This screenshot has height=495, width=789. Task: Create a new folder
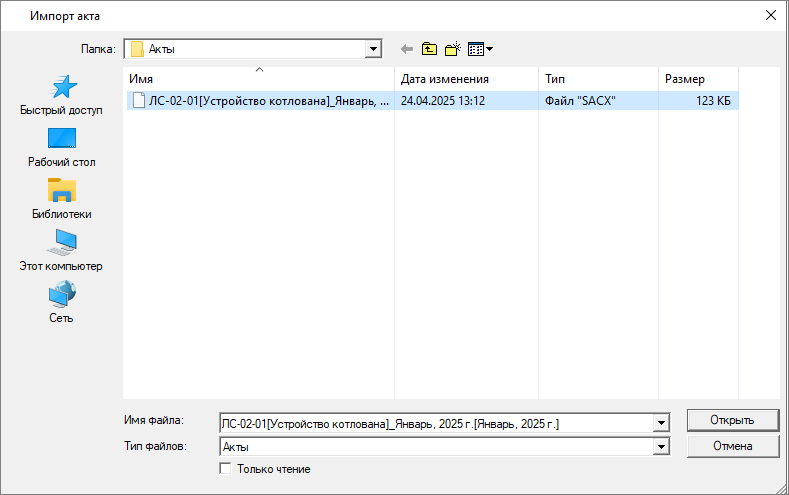tap(452, 48)
